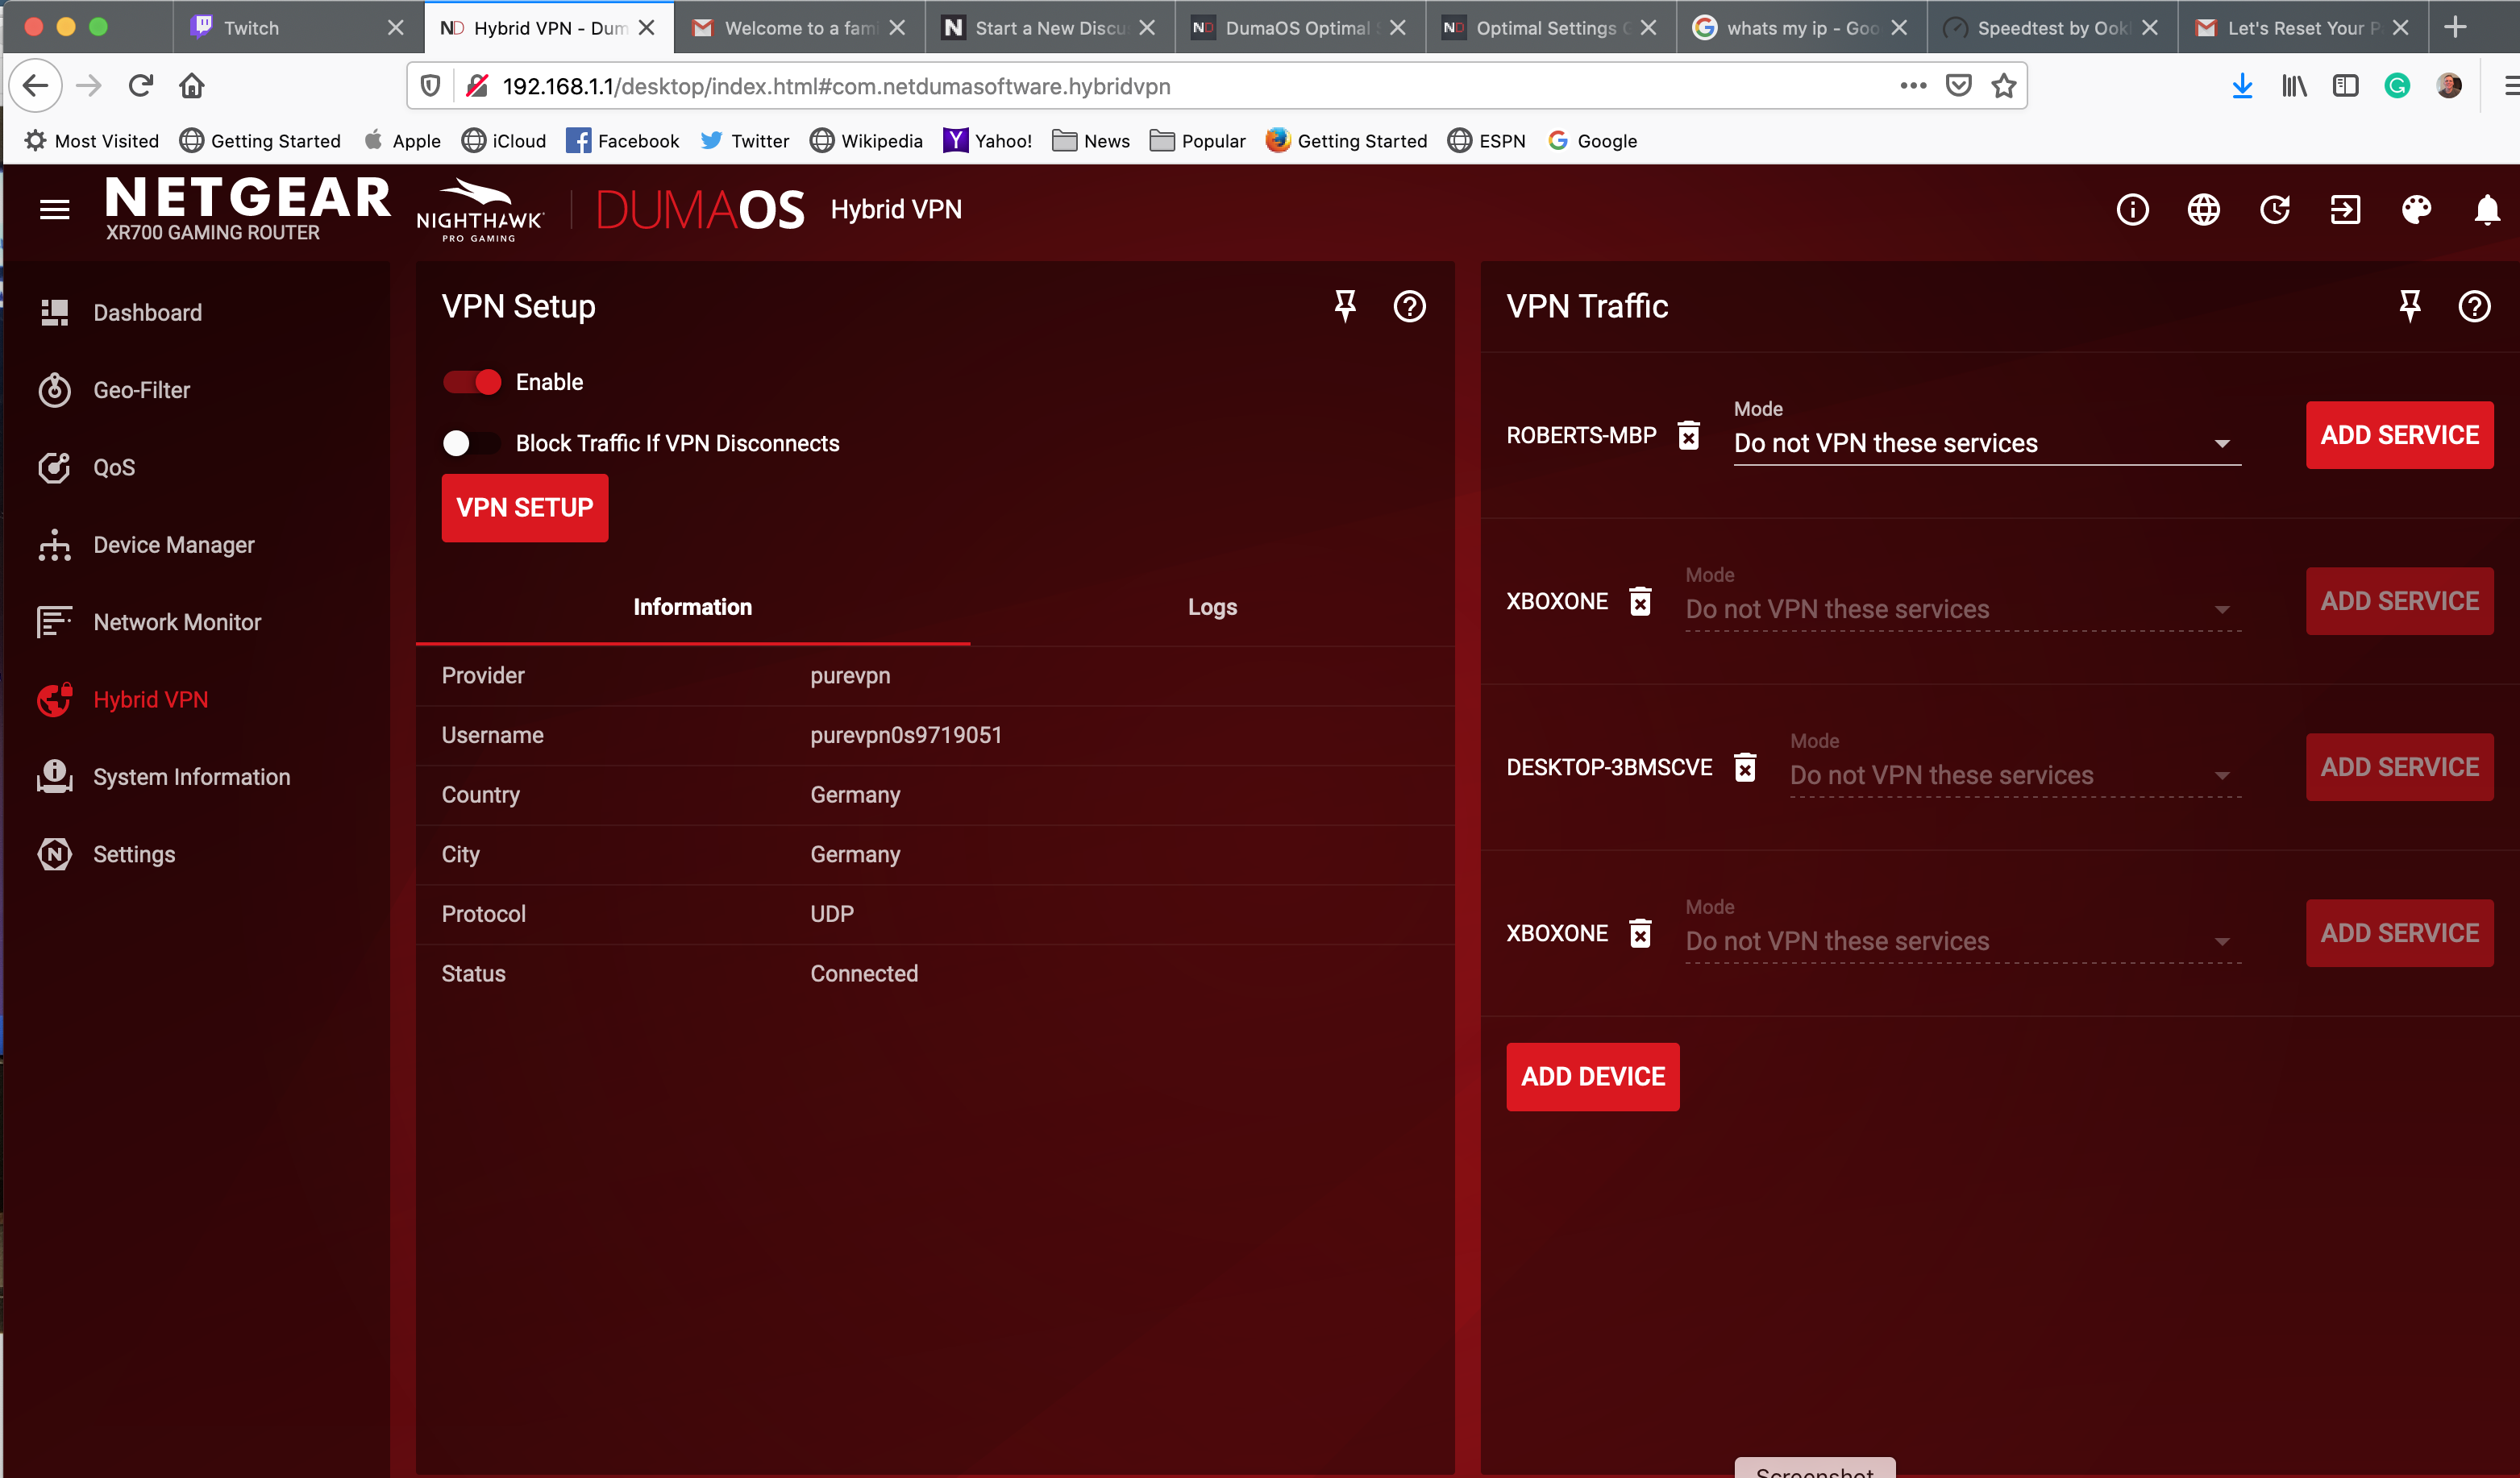Screen dimensions: 2520x1478
Task: Click the logout icon in header
Action: (2345, 209)
